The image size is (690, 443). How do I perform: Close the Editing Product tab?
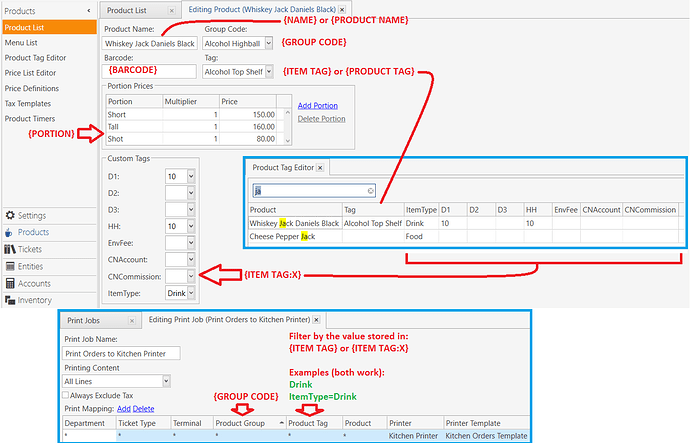coord(342,9)
